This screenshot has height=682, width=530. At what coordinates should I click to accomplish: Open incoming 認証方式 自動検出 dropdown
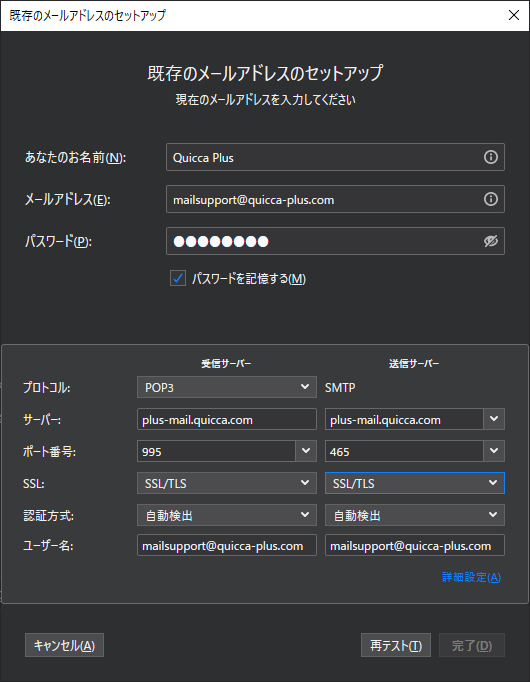pyautogui.click(x=227, y=515)
